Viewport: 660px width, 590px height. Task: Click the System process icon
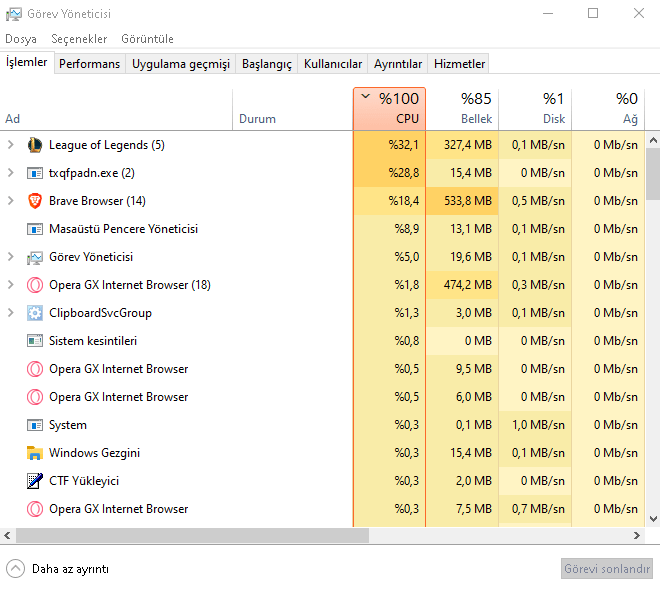(35, 425)
